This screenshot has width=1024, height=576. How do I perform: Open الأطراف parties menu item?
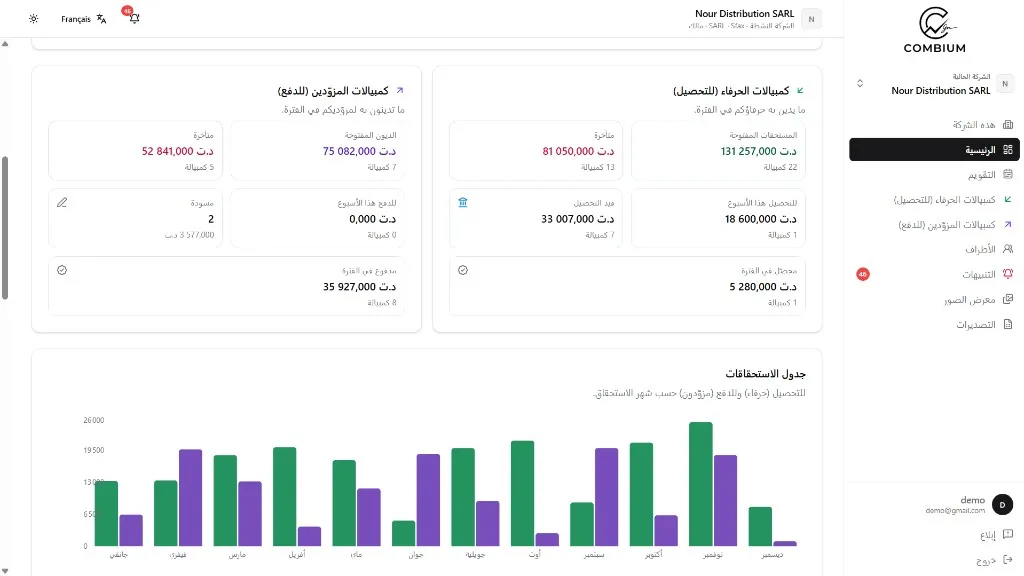934,249
